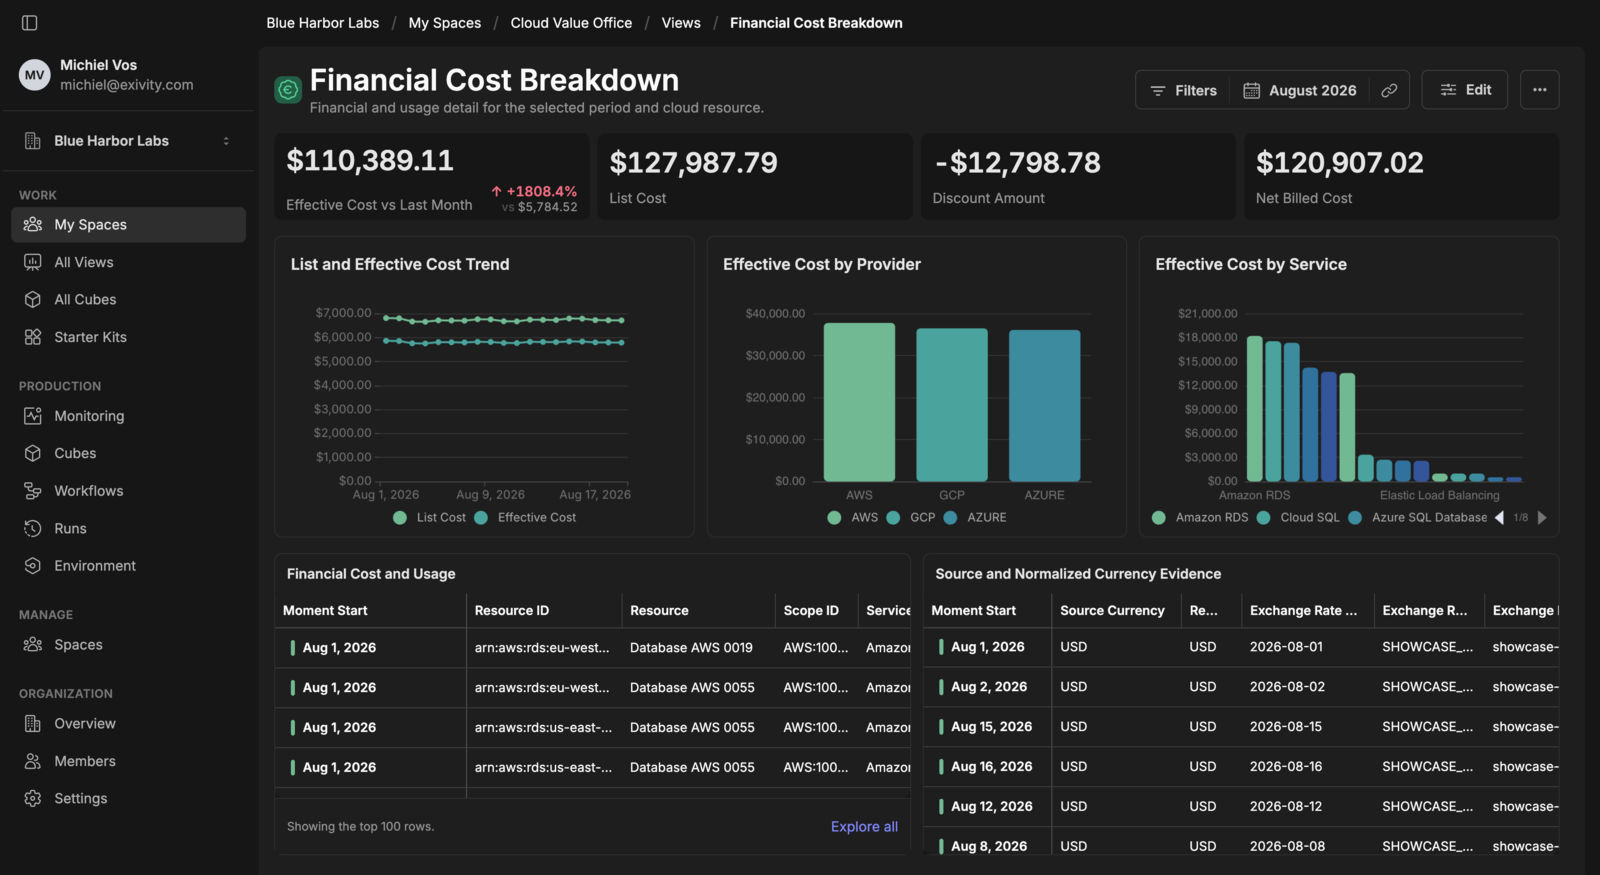
Task: Open the Filters button
Action: tap(1184, 90)
